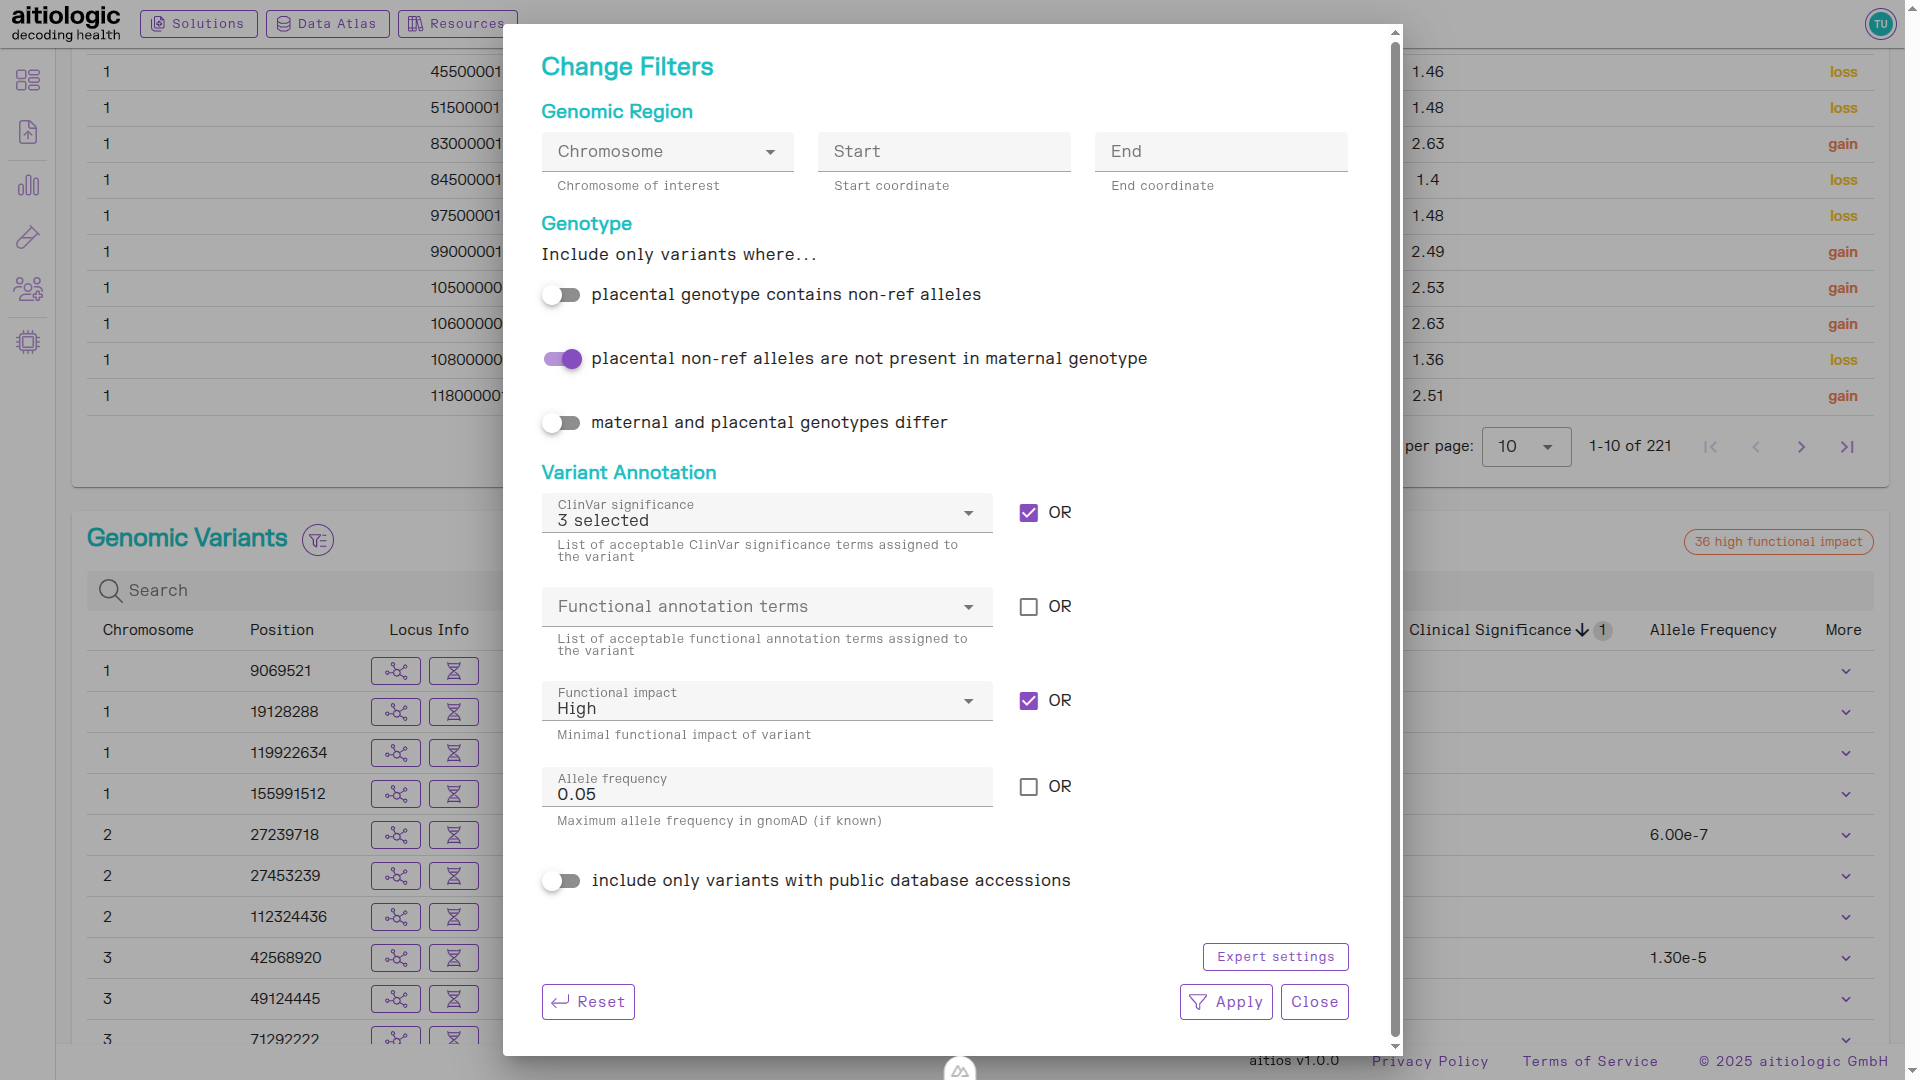
Task: Open the processor chip icon in sidebar
Action: [28, 342]
